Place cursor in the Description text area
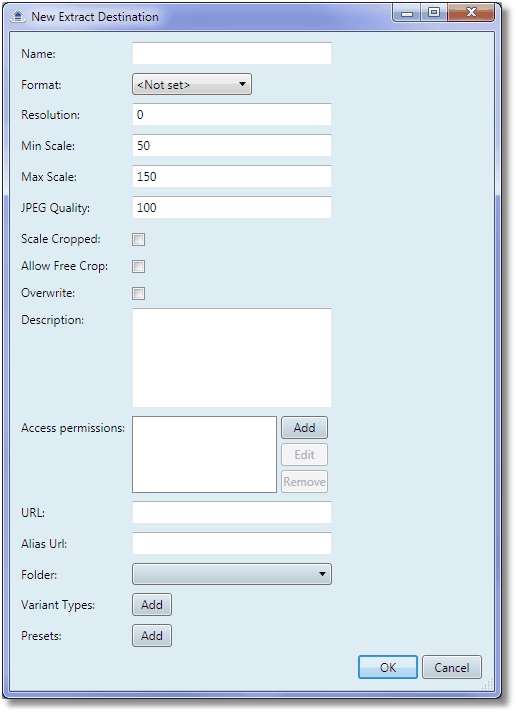This screenshot has width=516, height=713. click(232, 358)
